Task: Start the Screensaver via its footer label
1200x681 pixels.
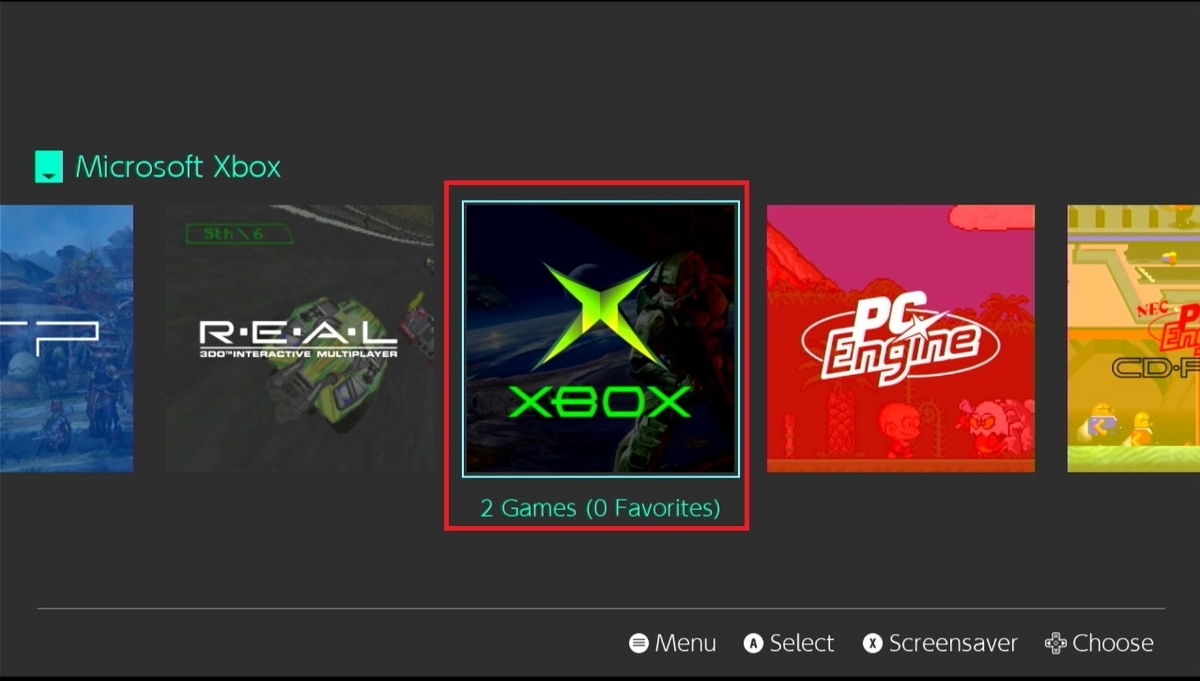Action: coord(953,643)
